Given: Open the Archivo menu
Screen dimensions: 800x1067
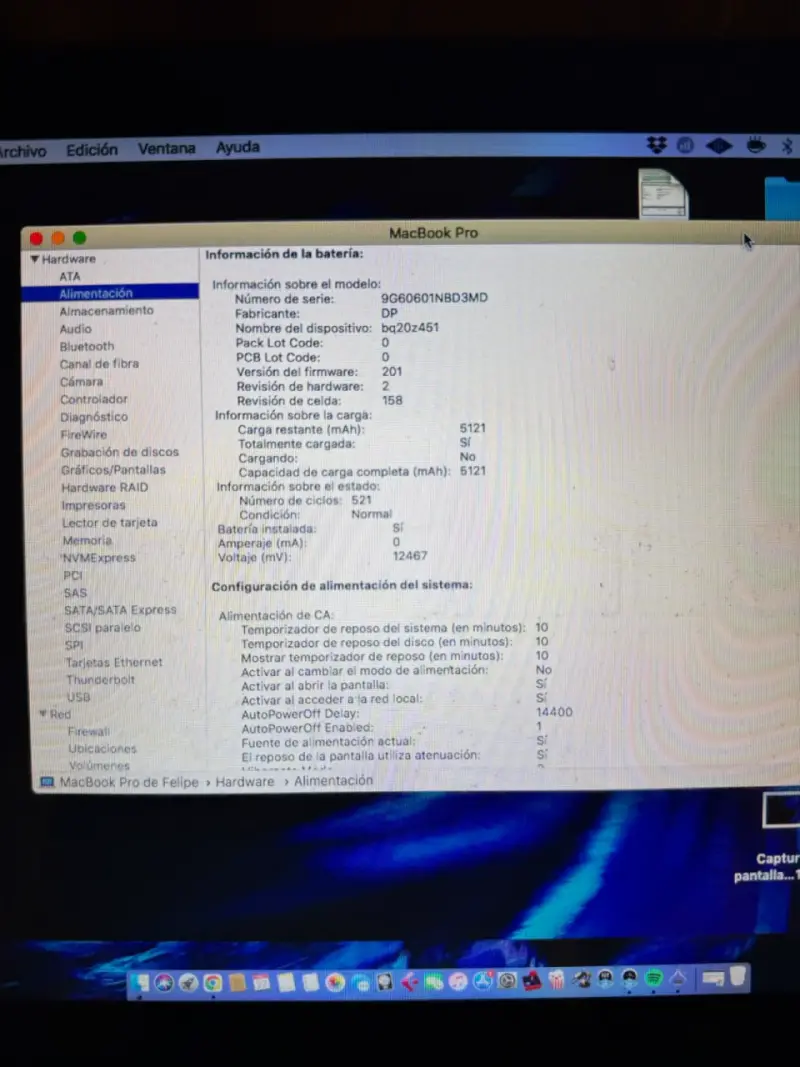Looking at the screenshot, I should tap(22, 151).
